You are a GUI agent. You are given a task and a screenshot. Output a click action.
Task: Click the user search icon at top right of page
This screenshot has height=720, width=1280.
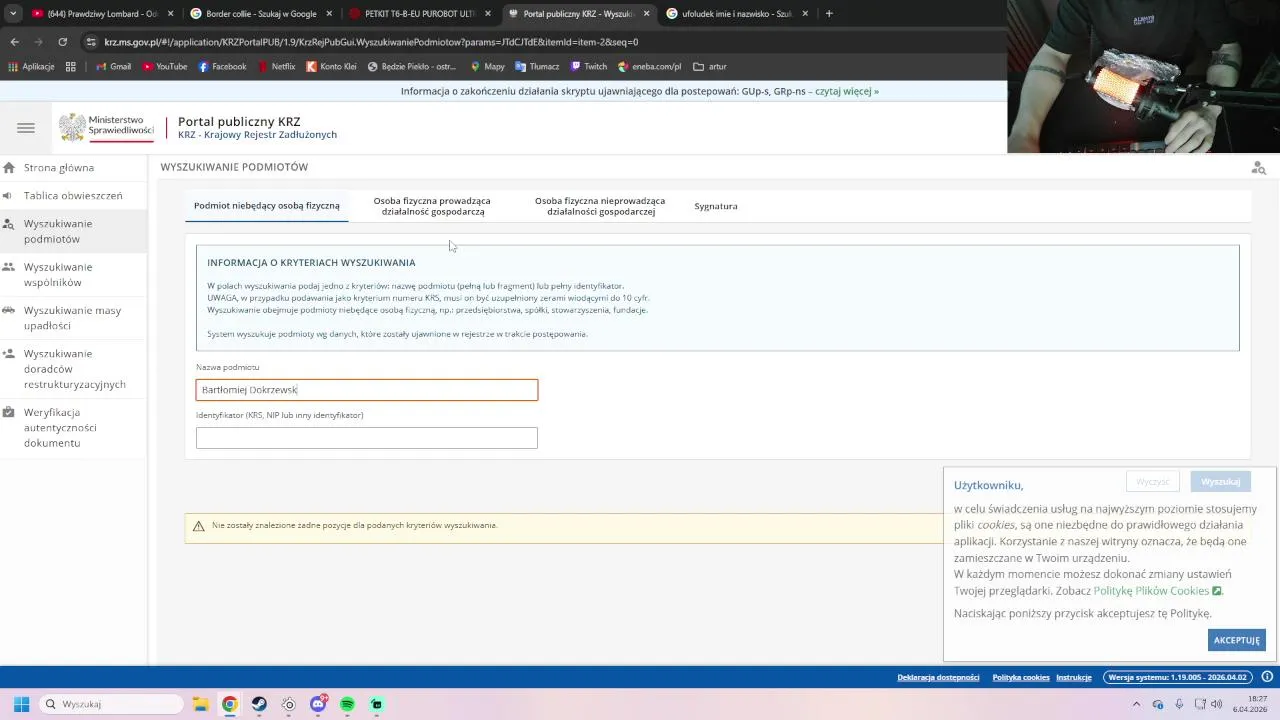(x=1258, y=168)
